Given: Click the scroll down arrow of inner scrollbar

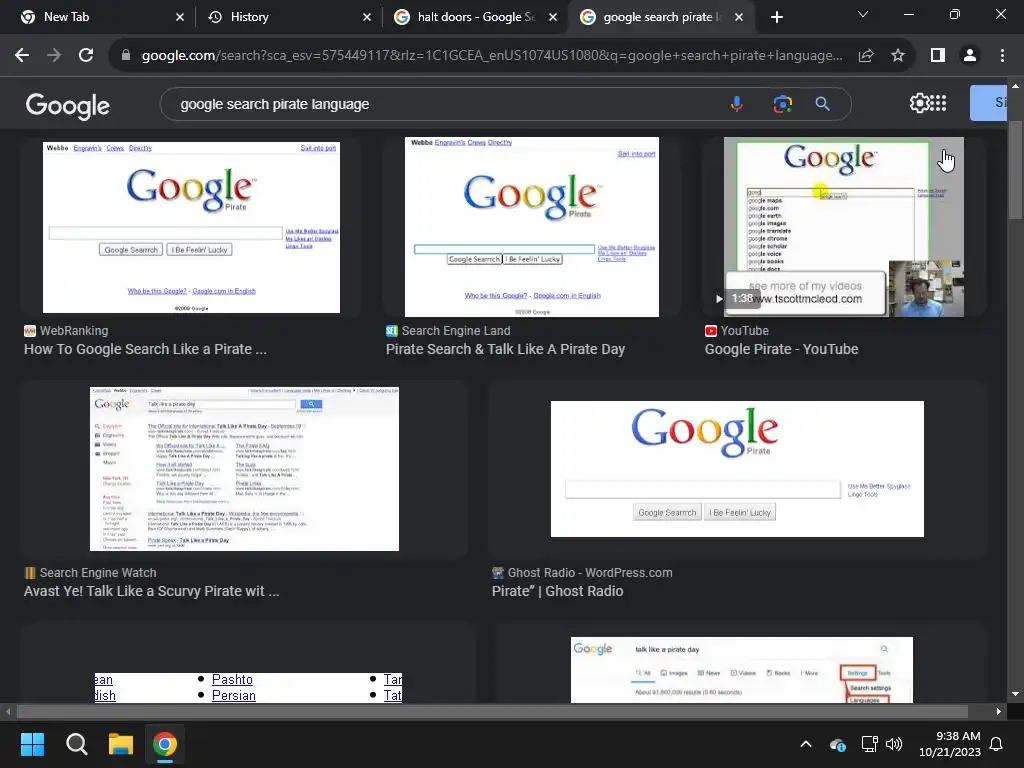Looking at the screenshot, I should point(1015,694).
